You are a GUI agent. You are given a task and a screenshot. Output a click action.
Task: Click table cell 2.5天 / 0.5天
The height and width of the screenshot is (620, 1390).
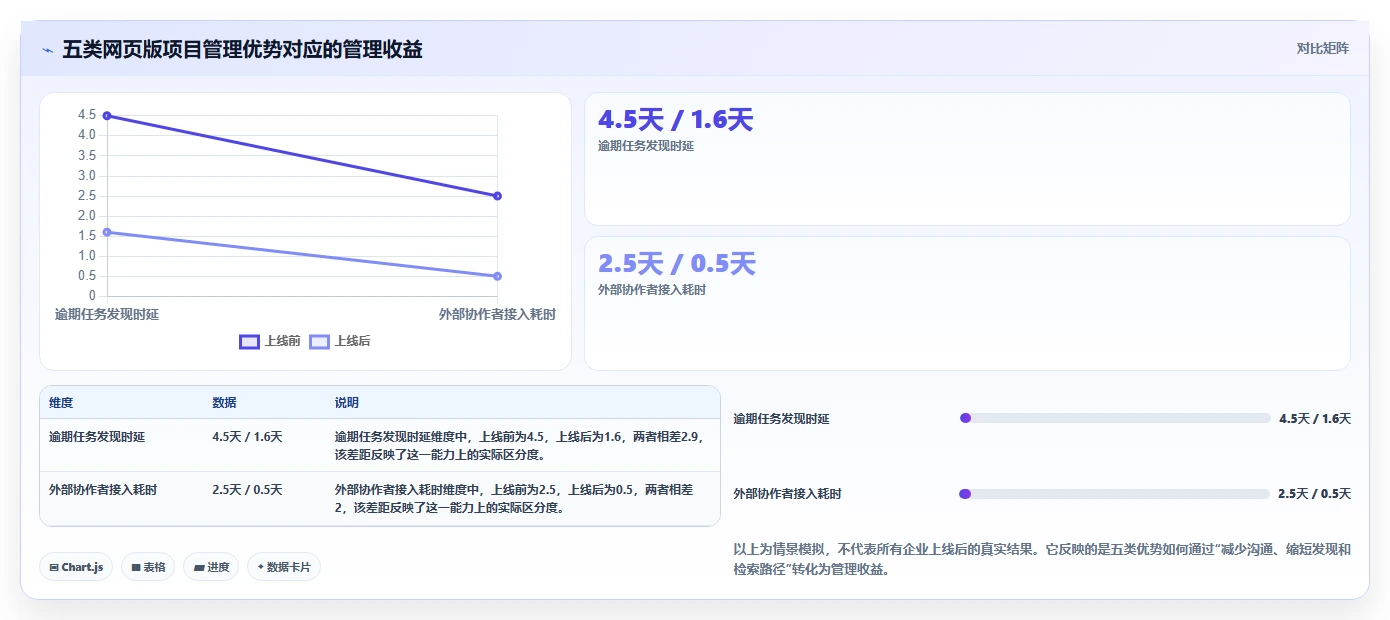[x=247, y=490]
